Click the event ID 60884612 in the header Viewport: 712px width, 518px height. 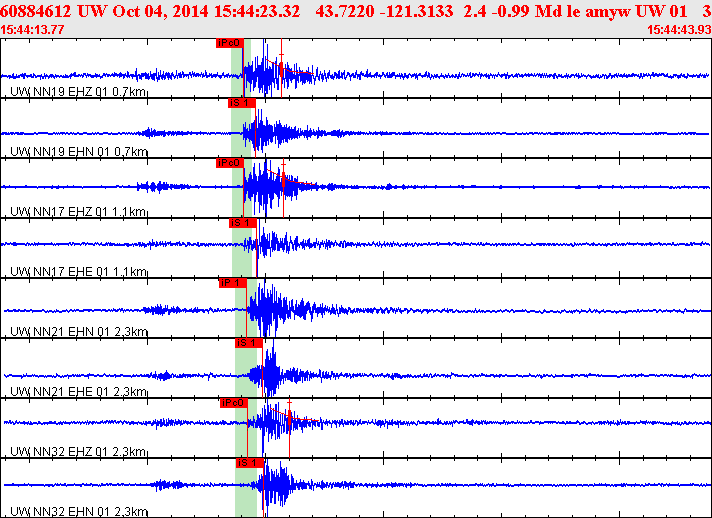(x=35, y=11)
